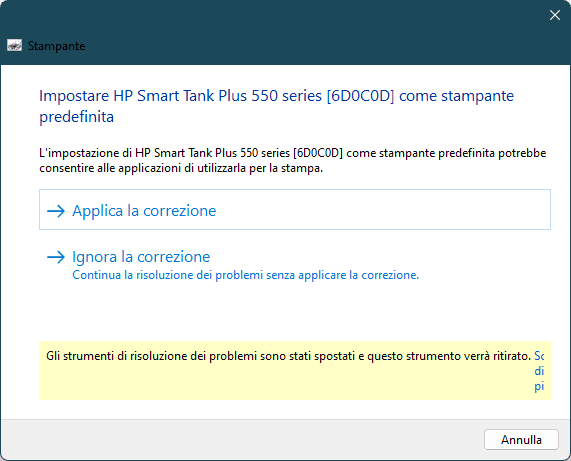Click the arrow icon beside Ignora la correzione
The image size is (571, 461).
[56, 257]
